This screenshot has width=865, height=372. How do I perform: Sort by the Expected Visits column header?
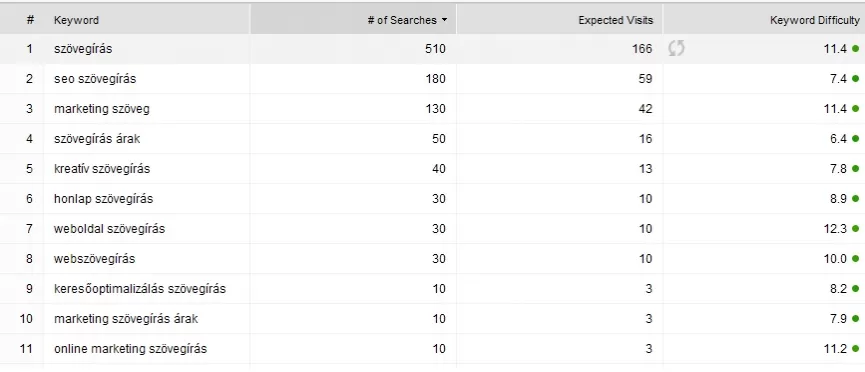pyautogui.click(x=616, y=20)
